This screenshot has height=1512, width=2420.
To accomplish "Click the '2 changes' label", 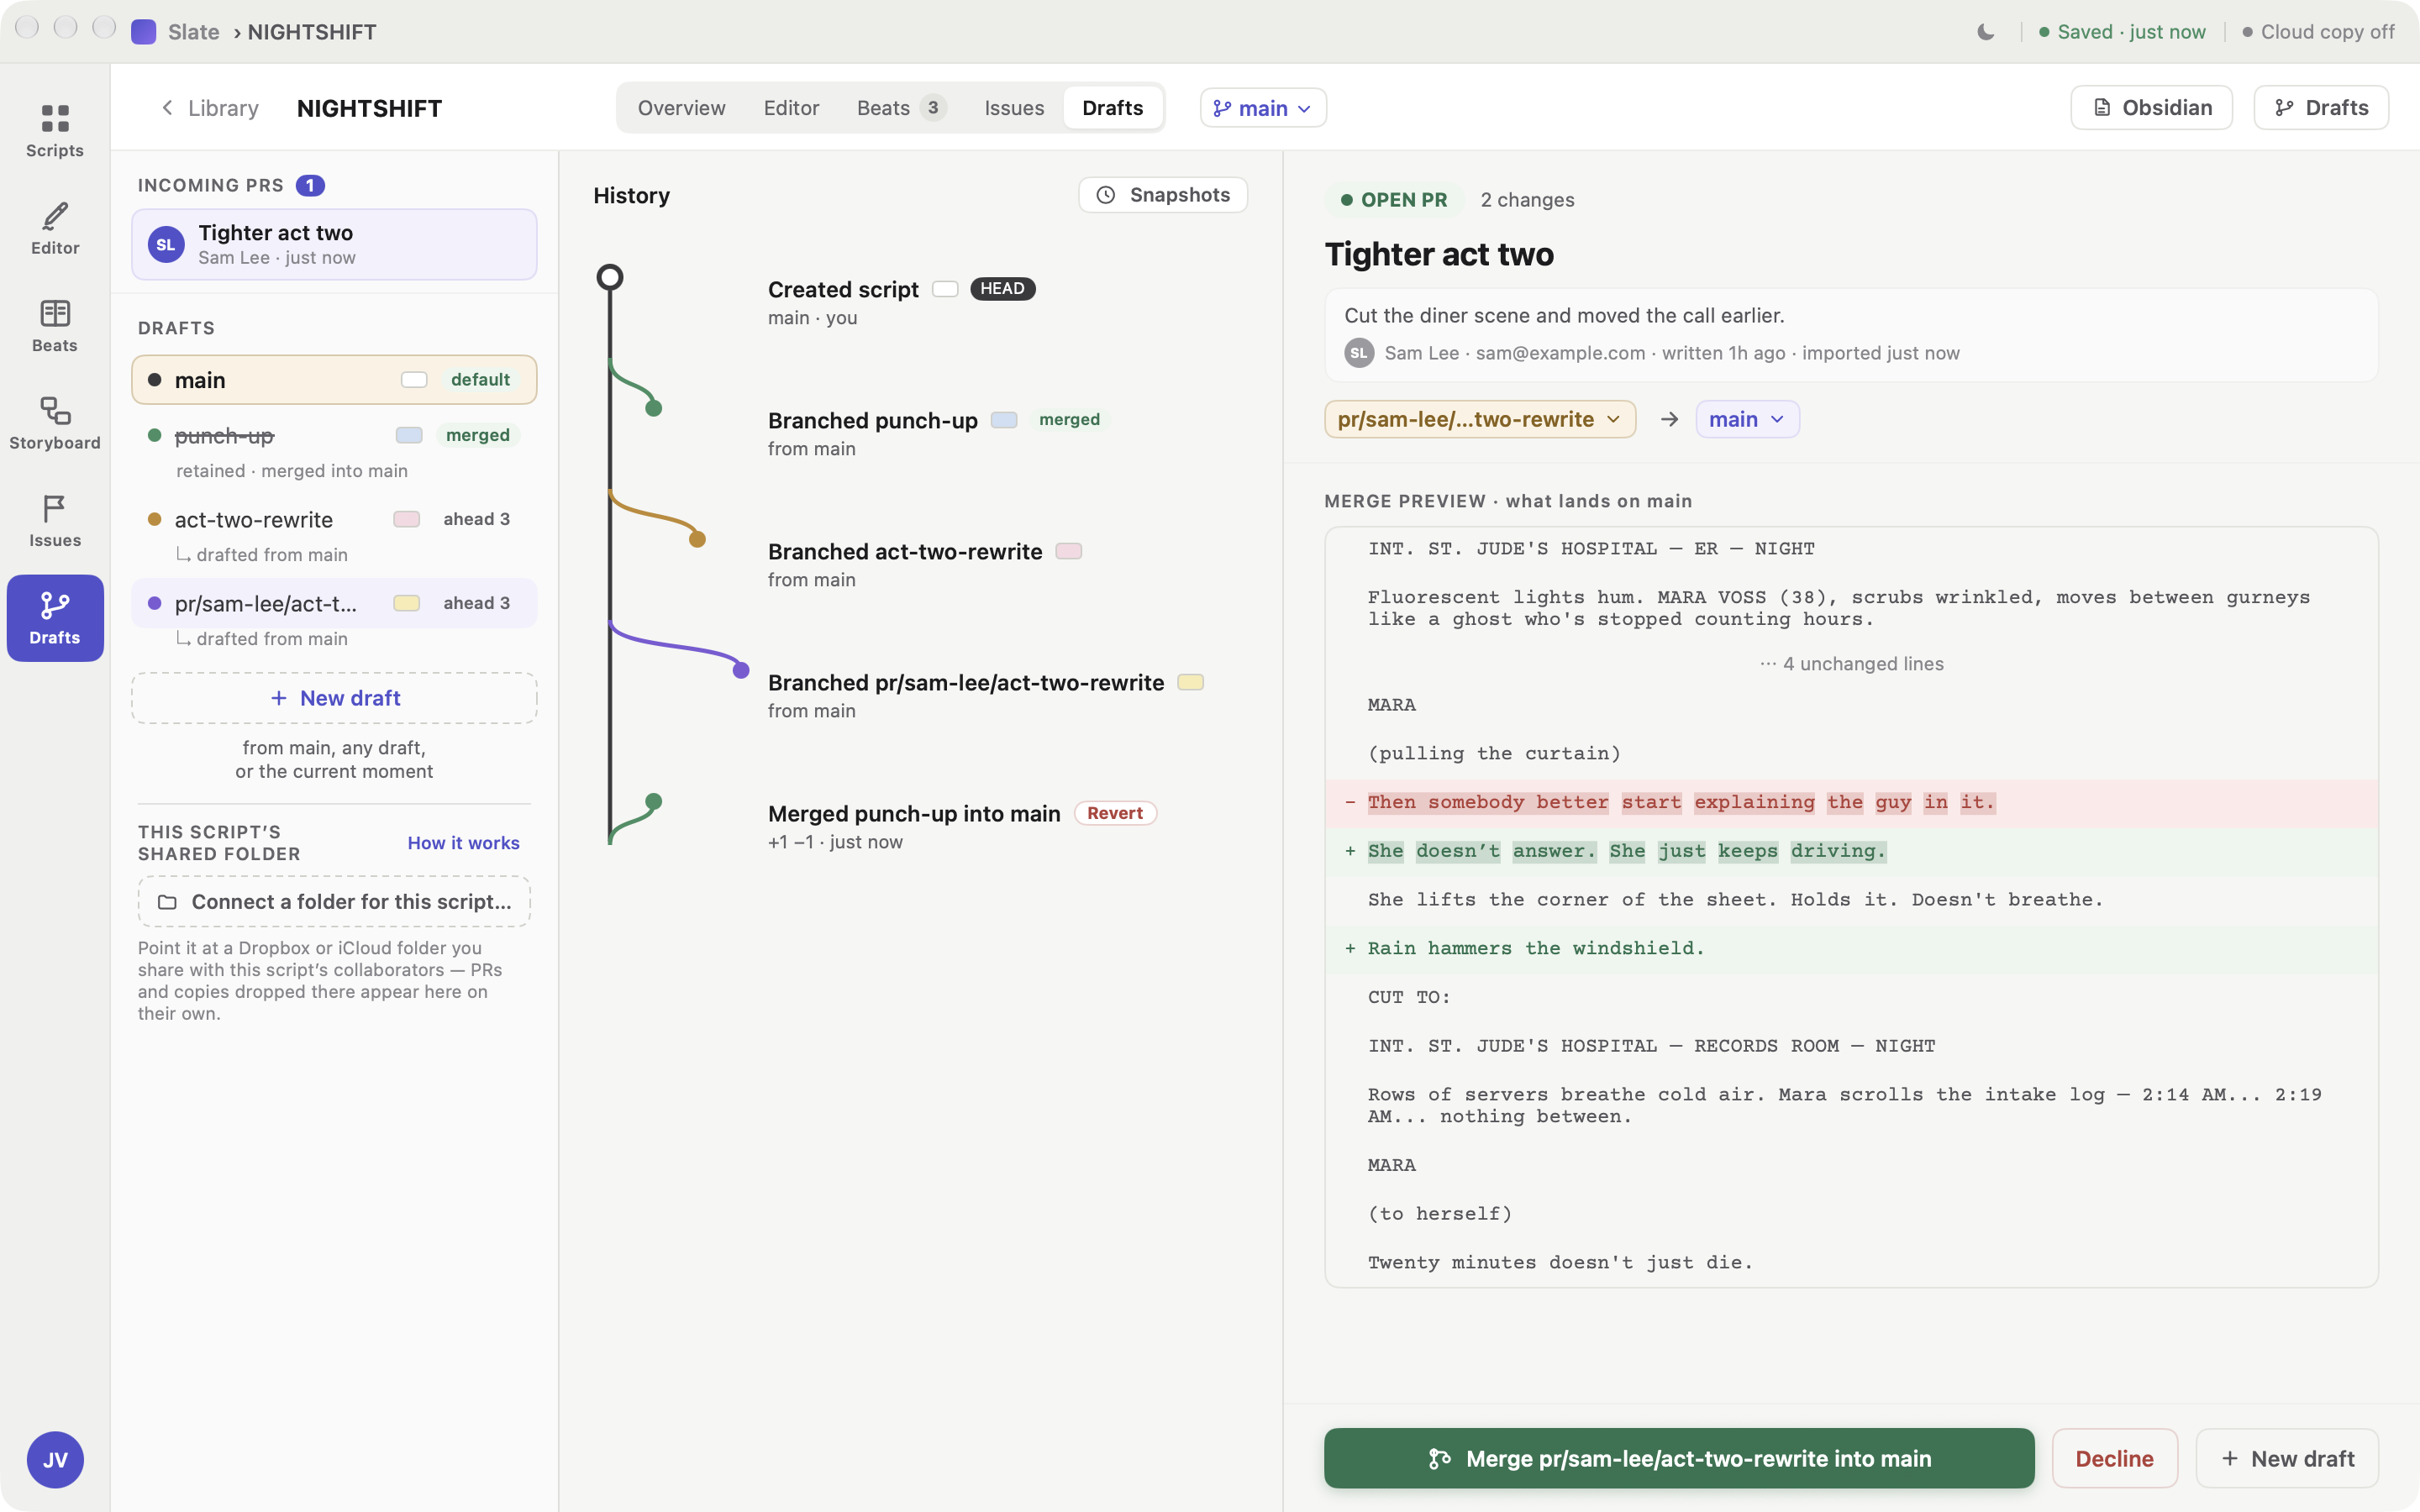I will 1527,200.
